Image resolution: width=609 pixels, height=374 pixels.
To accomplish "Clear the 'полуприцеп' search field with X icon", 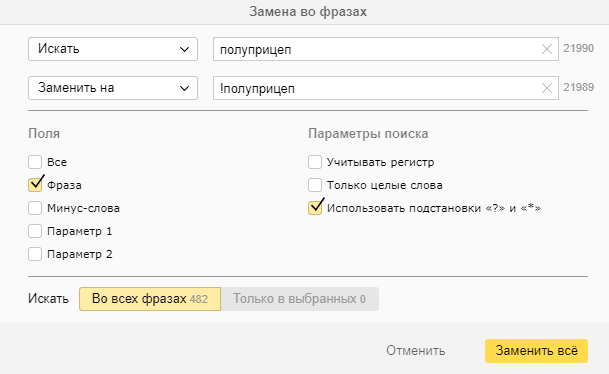I will click(x=546, y=49).
